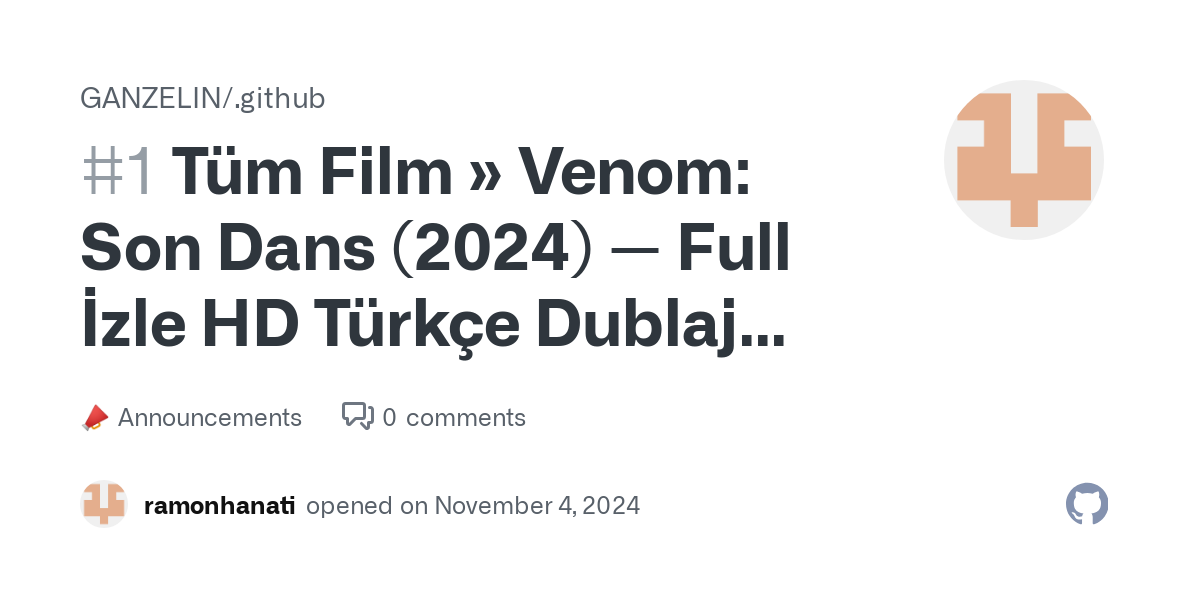Click the small ramonhanati avatar icon
This screenshot has width=1200, height=600.
click(104, 504)
